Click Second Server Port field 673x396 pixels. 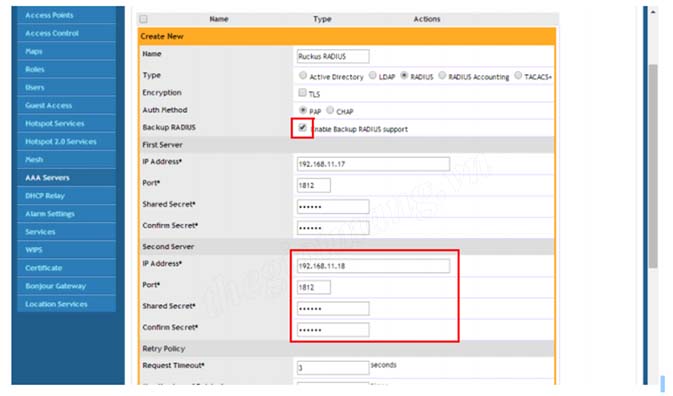point(313,287)
